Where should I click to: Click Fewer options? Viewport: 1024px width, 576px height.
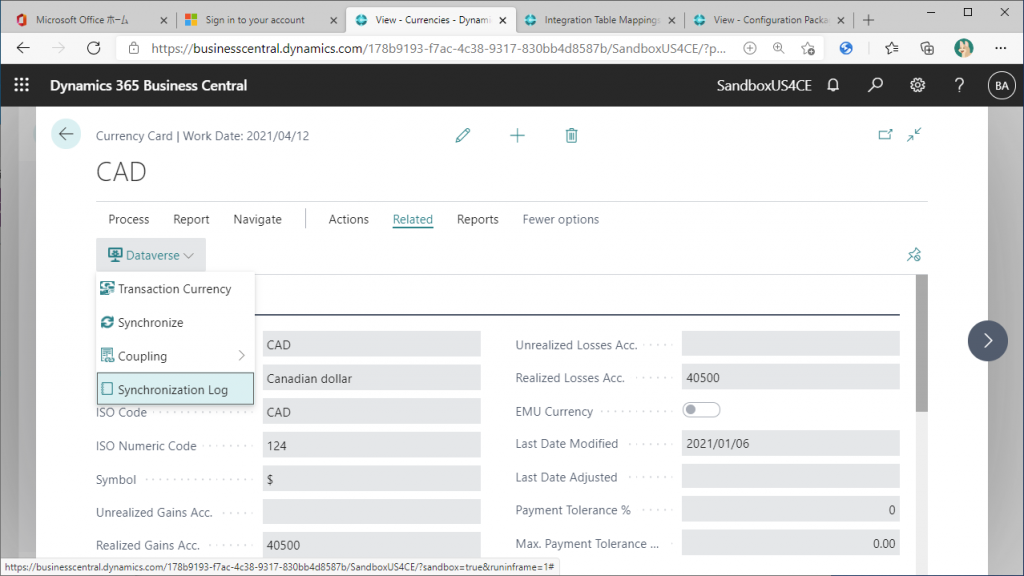560,219
